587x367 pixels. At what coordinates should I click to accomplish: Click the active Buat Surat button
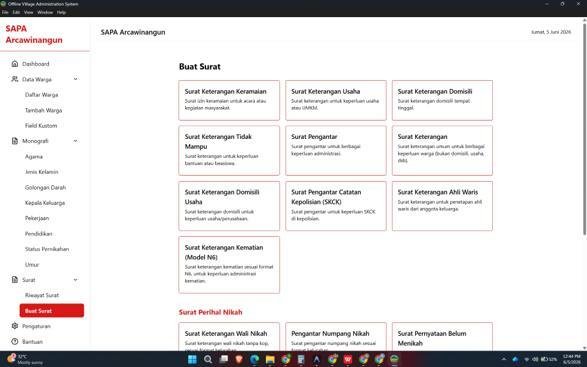[52, 310]
